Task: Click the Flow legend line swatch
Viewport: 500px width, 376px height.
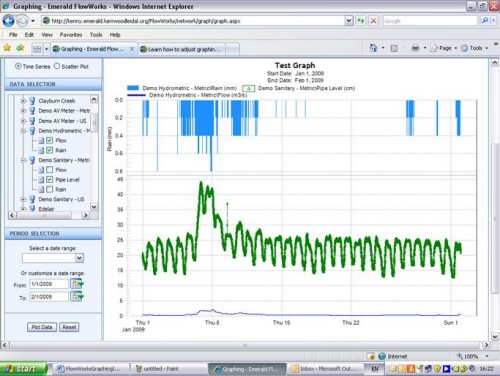Action: (136, 95)
